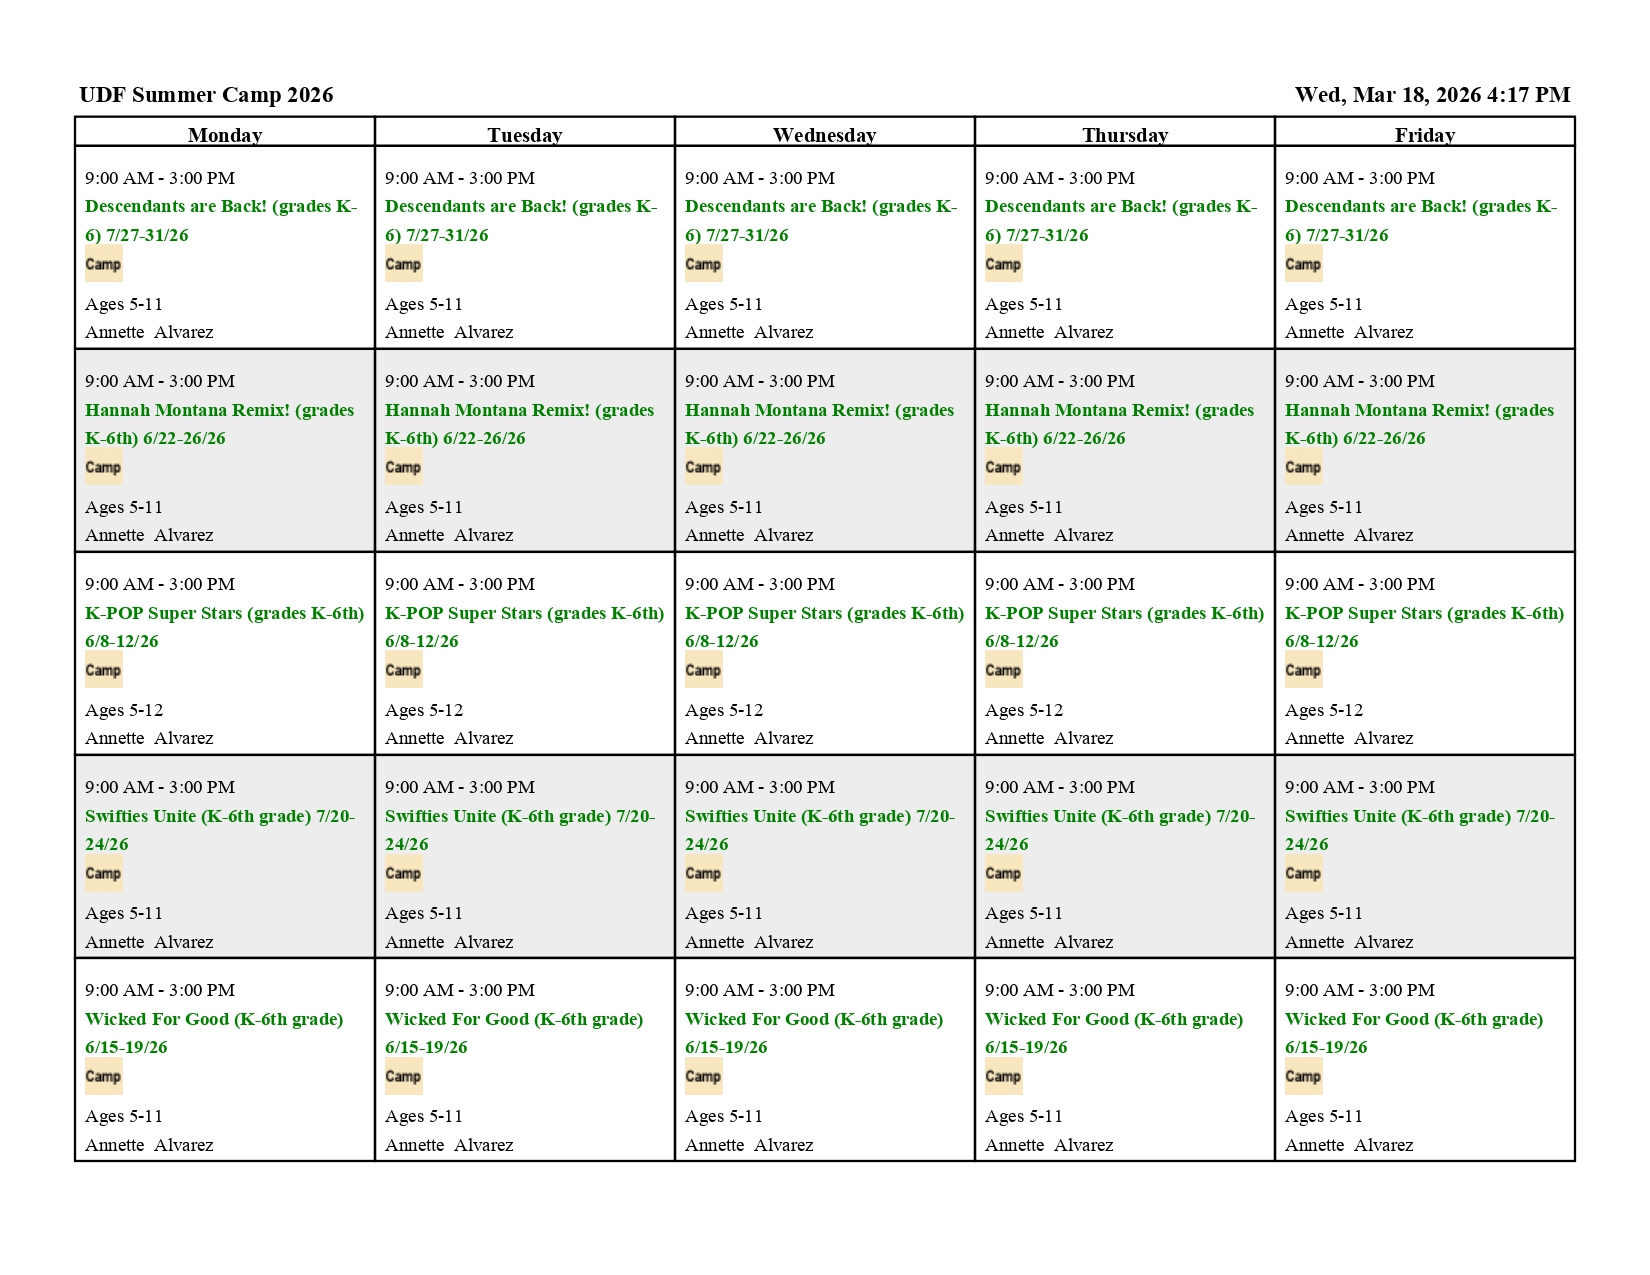This screenshot has height=1275, width=1650.
Task: Click the Camp badge in Wednesday's K-POP cell
Action: coord(703,670)
